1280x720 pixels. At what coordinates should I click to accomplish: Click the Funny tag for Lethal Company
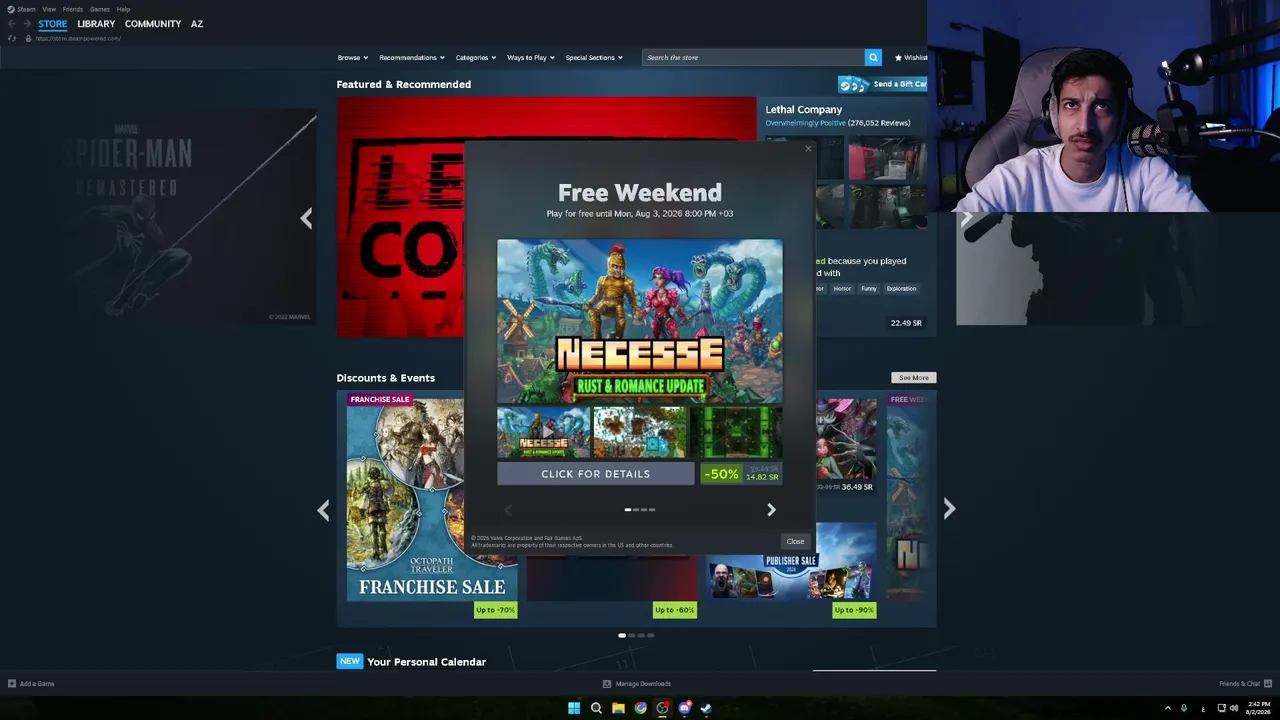(868, 289)
